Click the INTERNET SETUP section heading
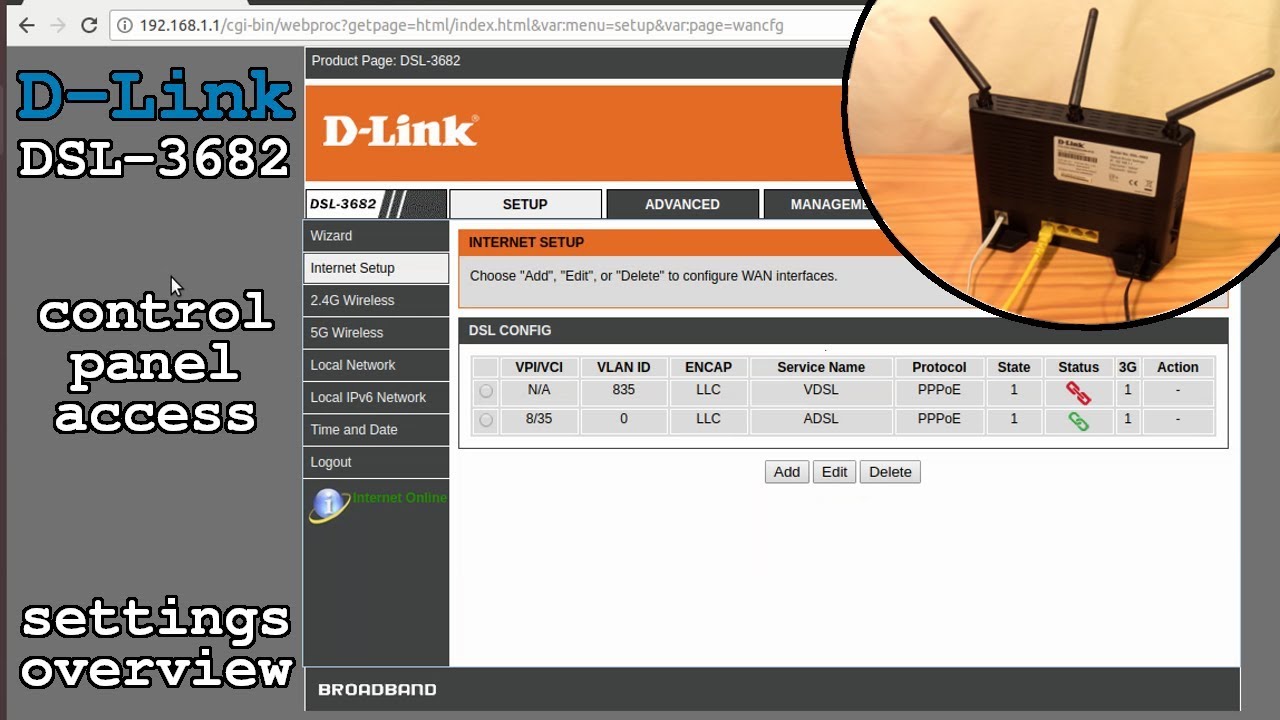Viewport: 1280px width, 720px height. [526, 242]
